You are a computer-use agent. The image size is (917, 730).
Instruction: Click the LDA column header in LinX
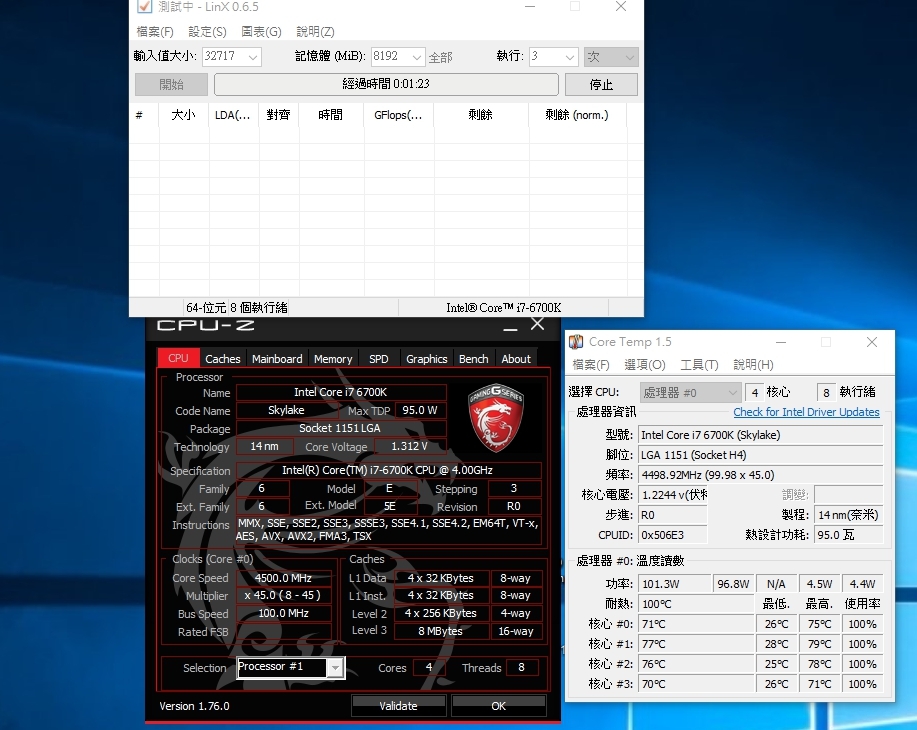click(233, 115)
